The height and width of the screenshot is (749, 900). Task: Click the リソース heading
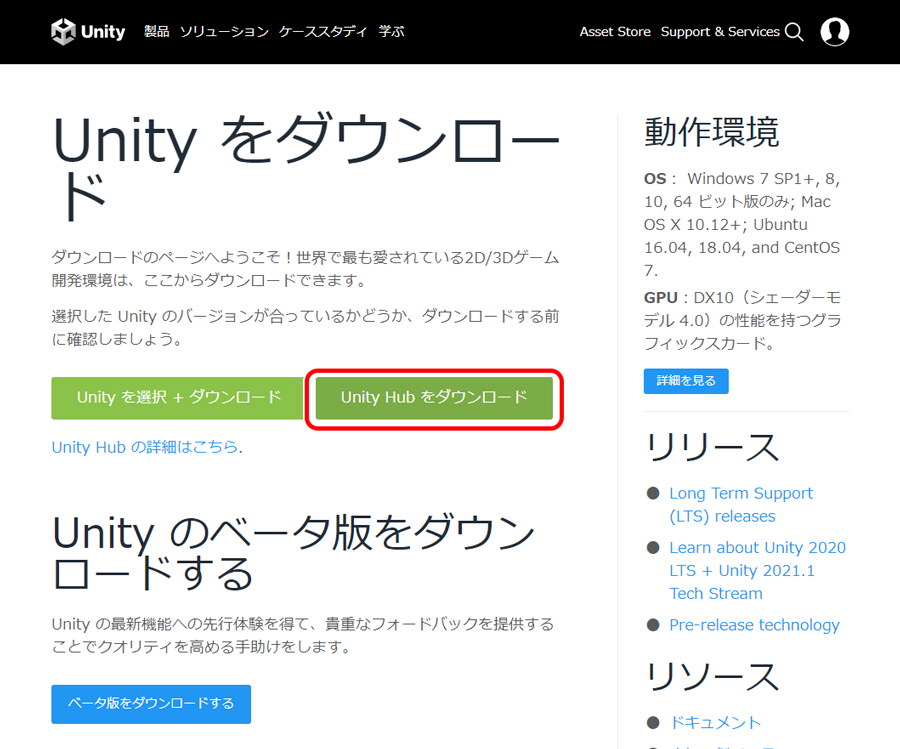coord(712,677)
